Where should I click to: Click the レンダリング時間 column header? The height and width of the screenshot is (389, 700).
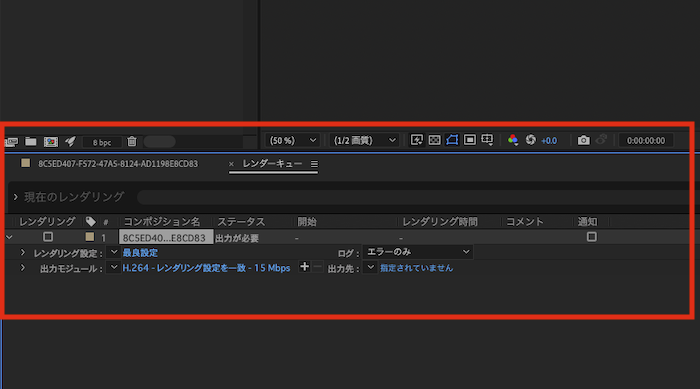pyautogui.click(x=440, y=222)
